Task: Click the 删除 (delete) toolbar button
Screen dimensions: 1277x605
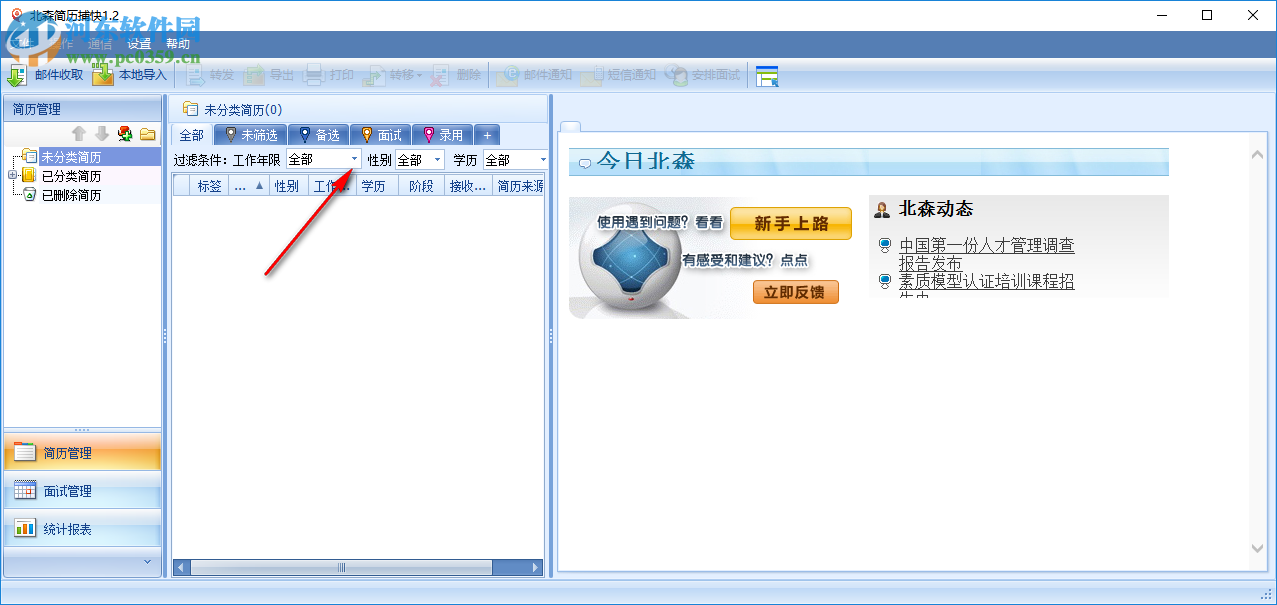Action: 456,75
